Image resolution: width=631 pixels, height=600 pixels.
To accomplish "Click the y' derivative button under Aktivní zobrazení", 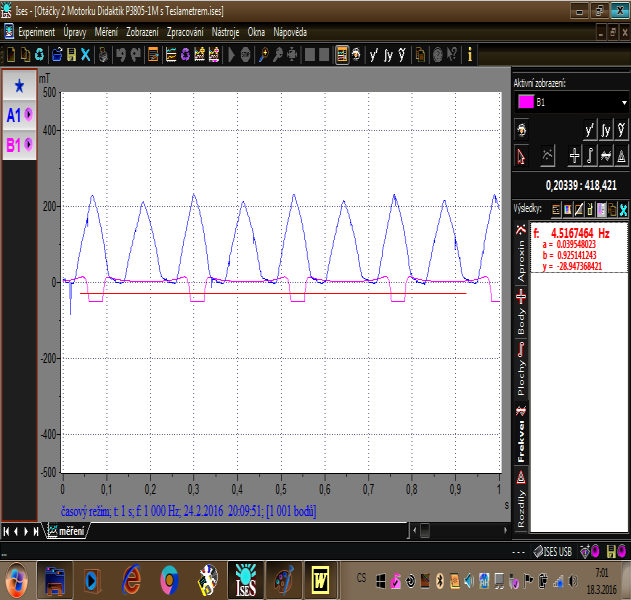I will pyautogui.click(x=590, y=130).
